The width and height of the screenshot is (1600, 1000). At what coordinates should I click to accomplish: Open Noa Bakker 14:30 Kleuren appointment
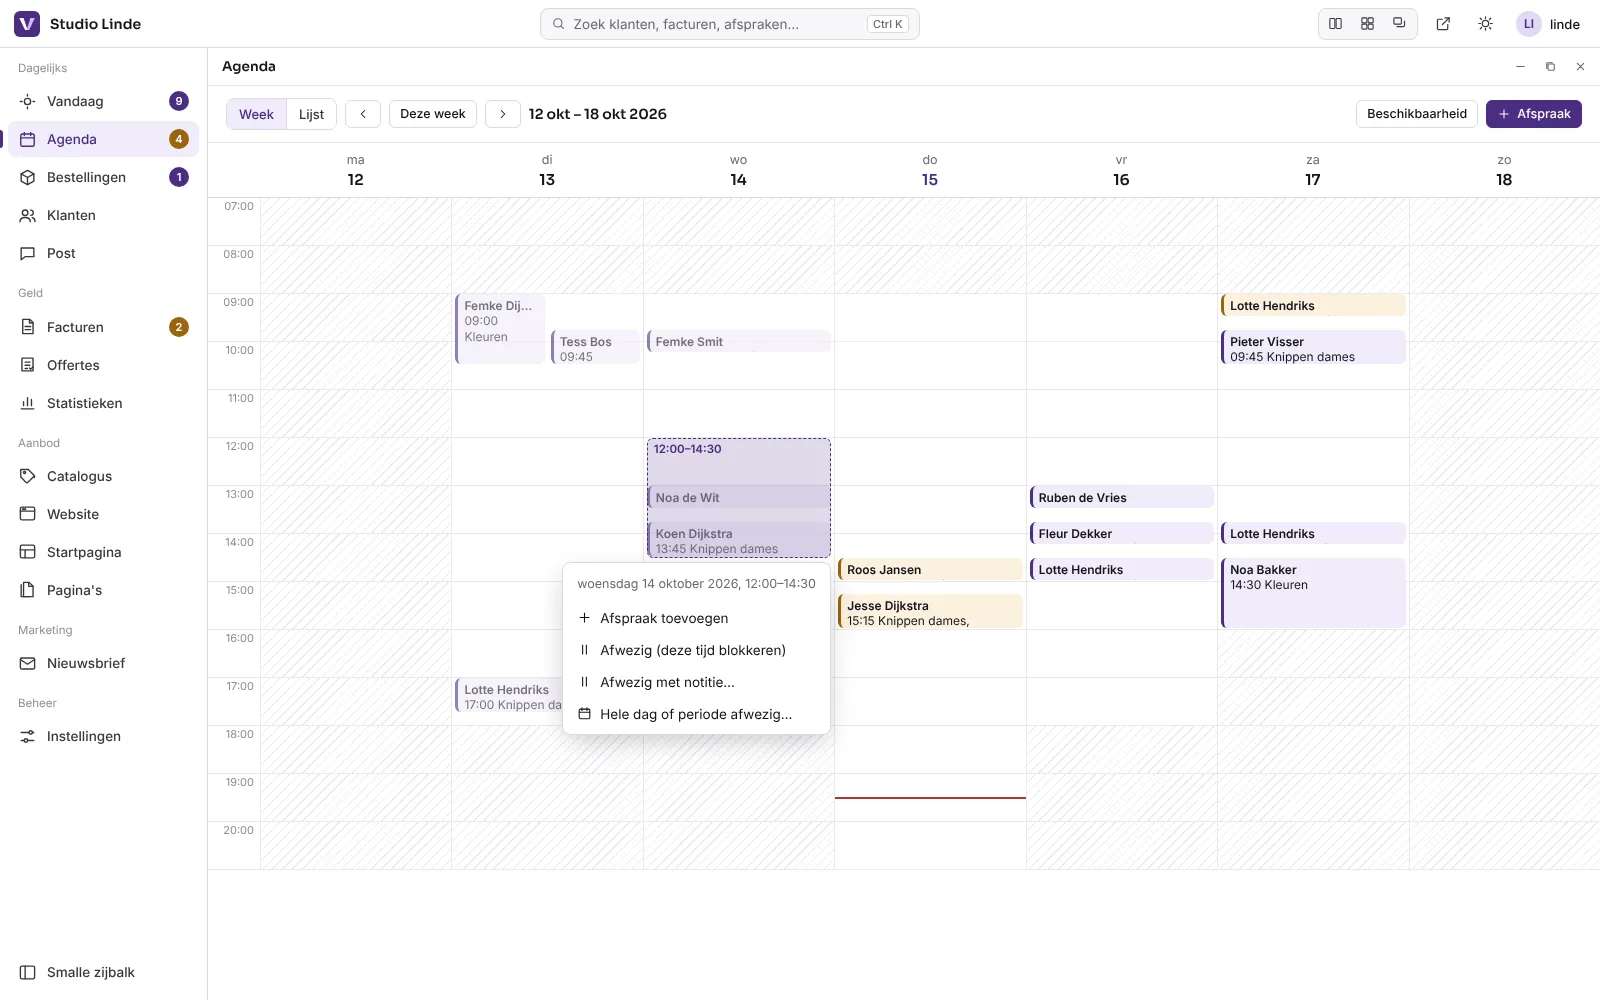[x=1313, y=593]
